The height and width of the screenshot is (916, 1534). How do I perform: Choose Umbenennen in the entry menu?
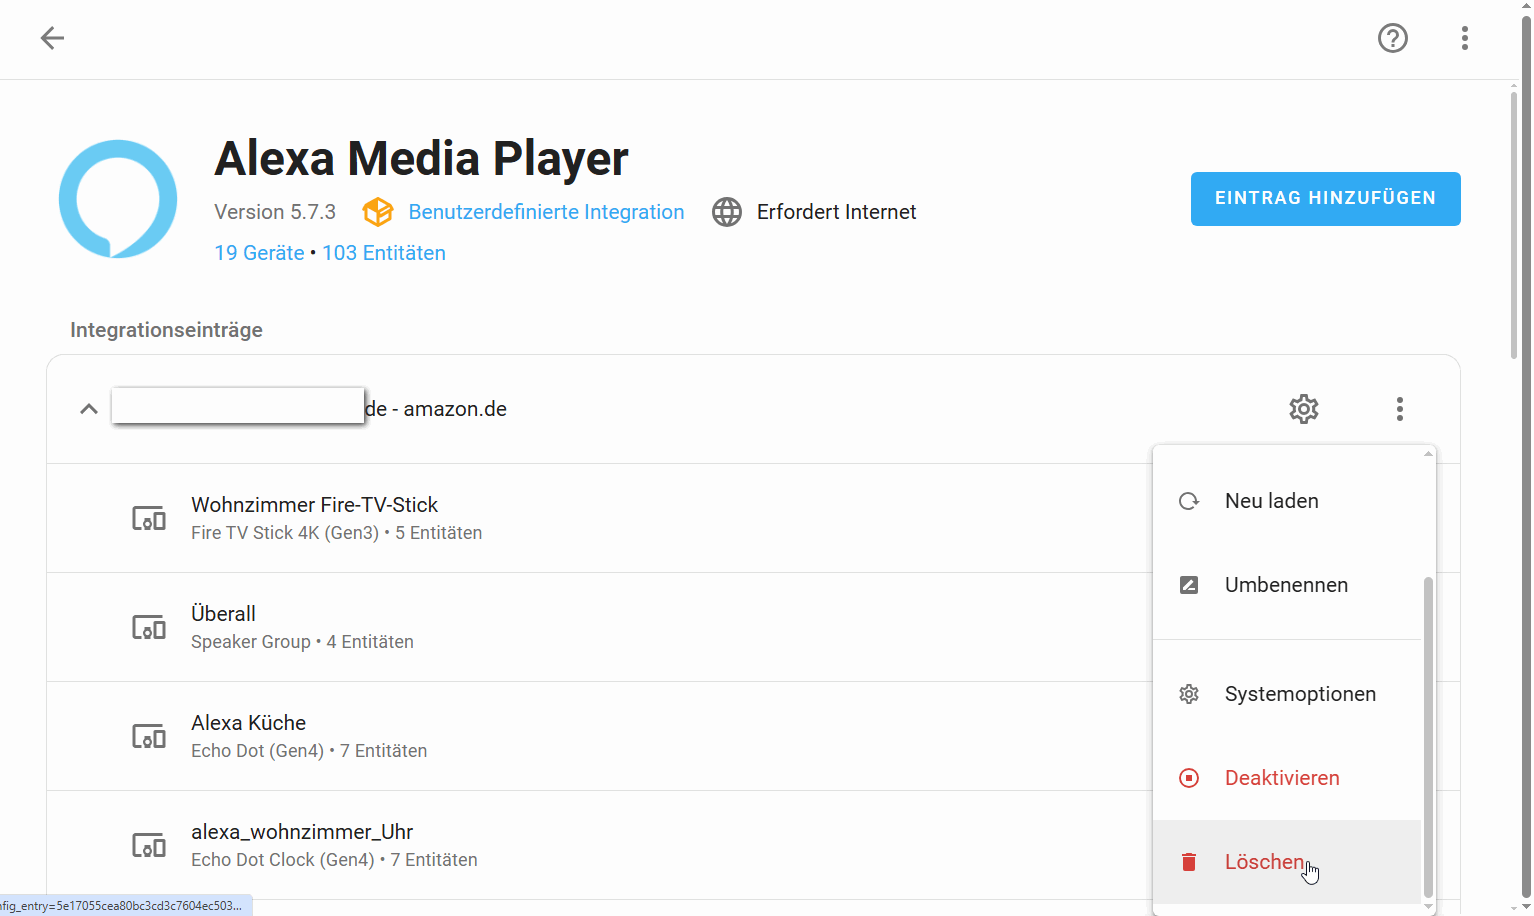click(1287, 585)
